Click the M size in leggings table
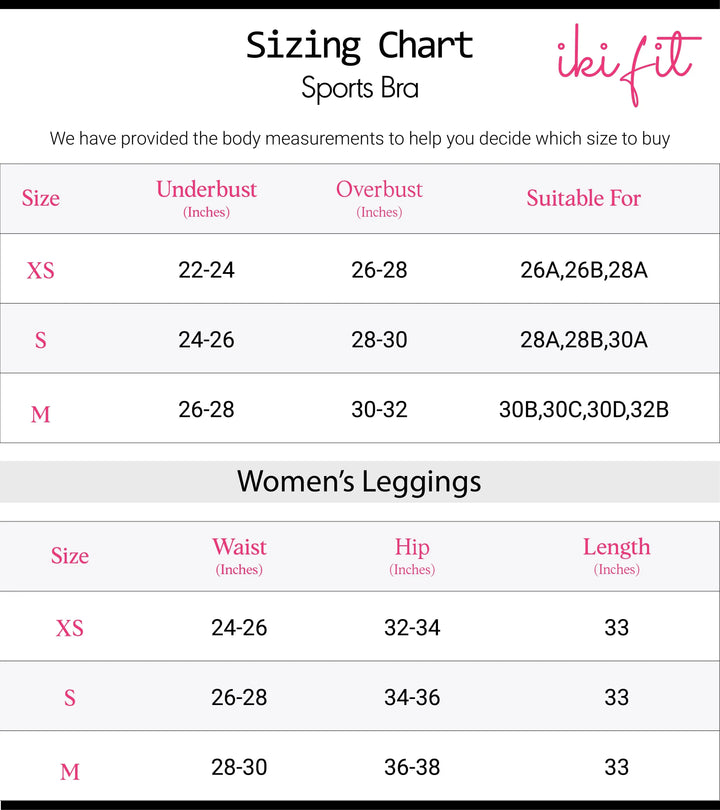This screenshot has width=720, height=810. pos(70,771)
